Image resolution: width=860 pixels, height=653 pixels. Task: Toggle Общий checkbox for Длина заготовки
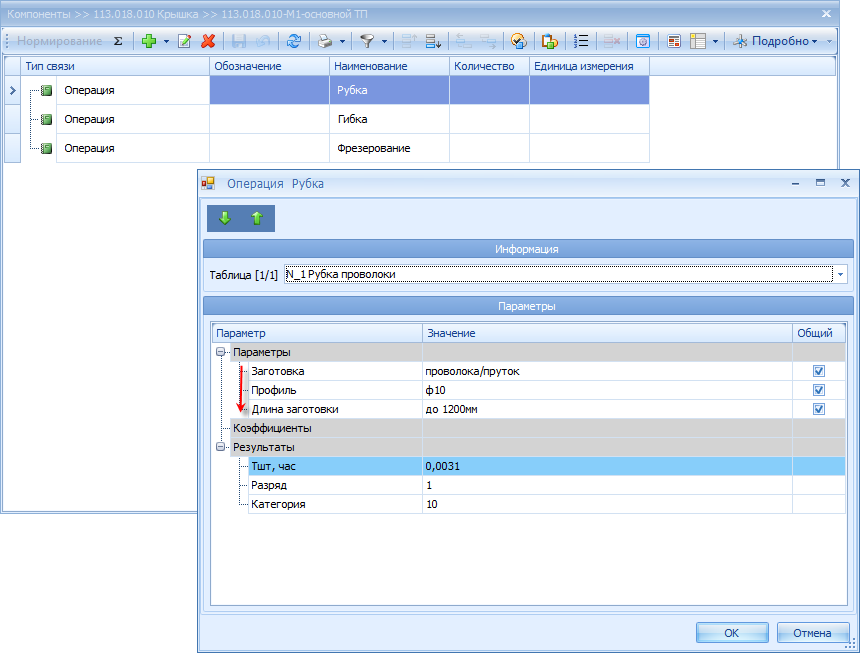[x=819, y=409]
